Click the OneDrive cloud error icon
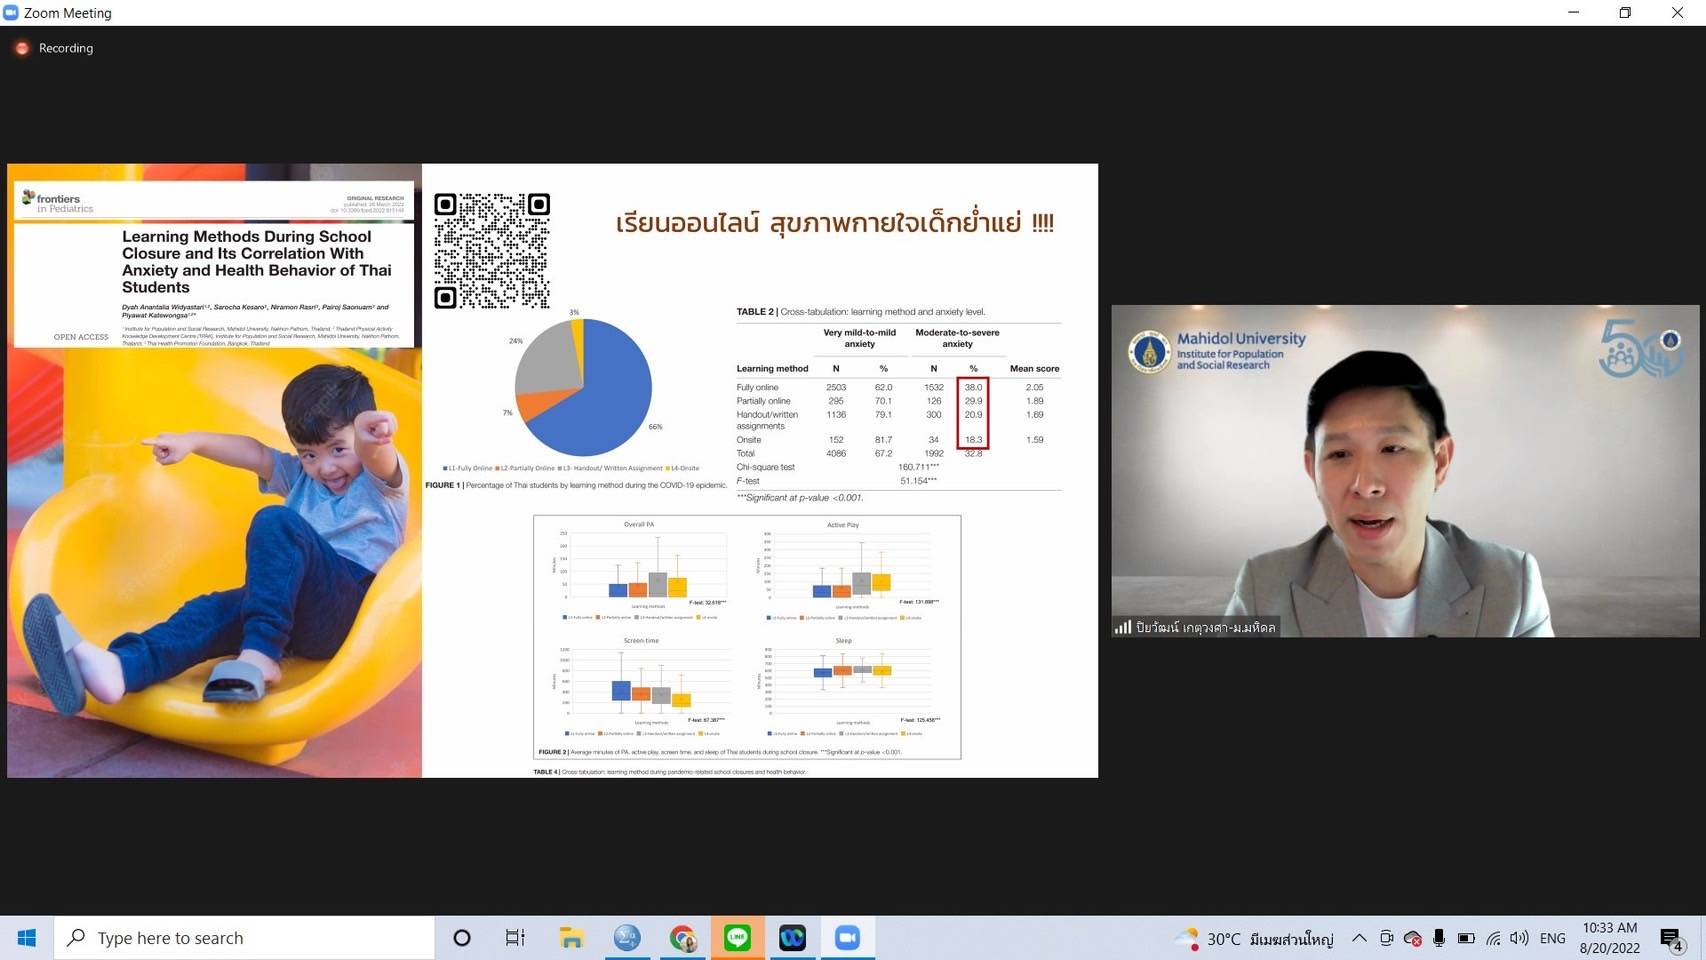The image size is (1706, 960). [x=1412, y=938]
